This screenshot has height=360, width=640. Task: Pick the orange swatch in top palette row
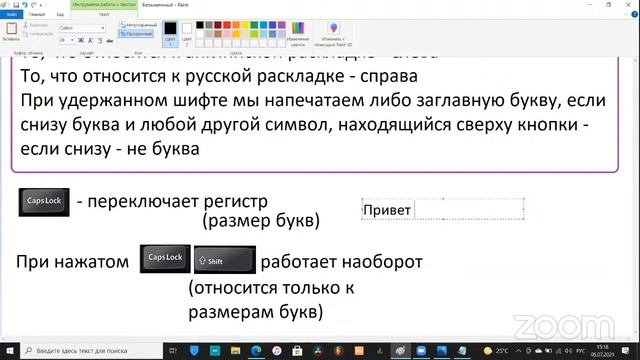click(x=236, y=25)
